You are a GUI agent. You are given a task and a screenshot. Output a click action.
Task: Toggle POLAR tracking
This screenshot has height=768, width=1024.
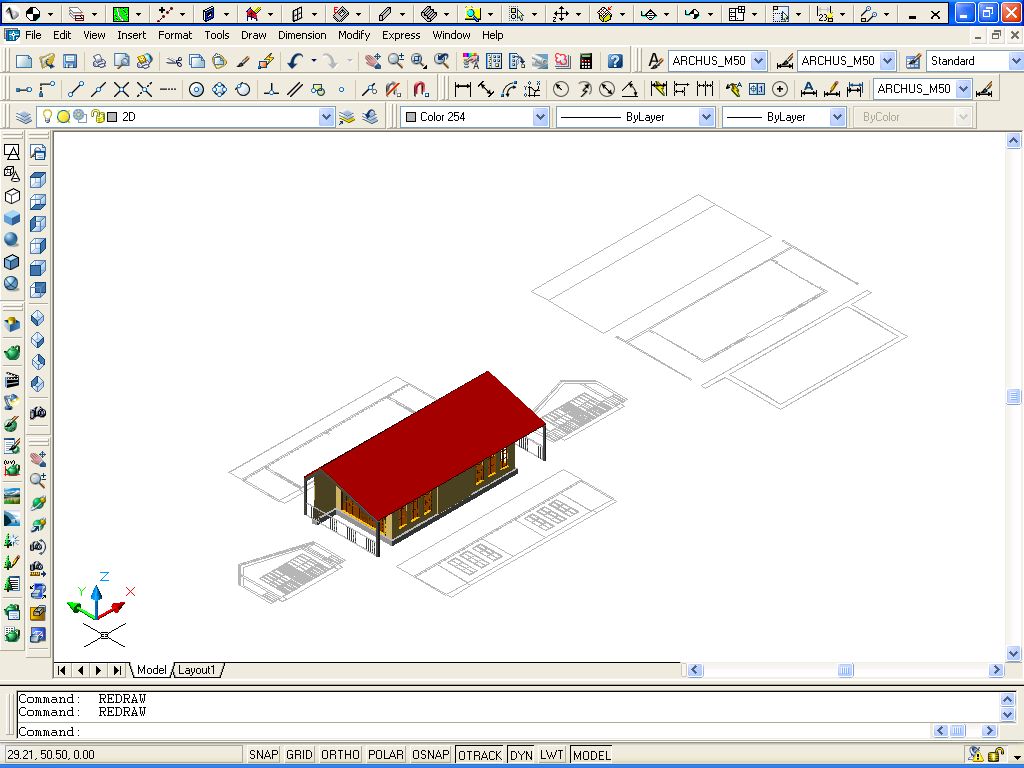pos(386,754)
